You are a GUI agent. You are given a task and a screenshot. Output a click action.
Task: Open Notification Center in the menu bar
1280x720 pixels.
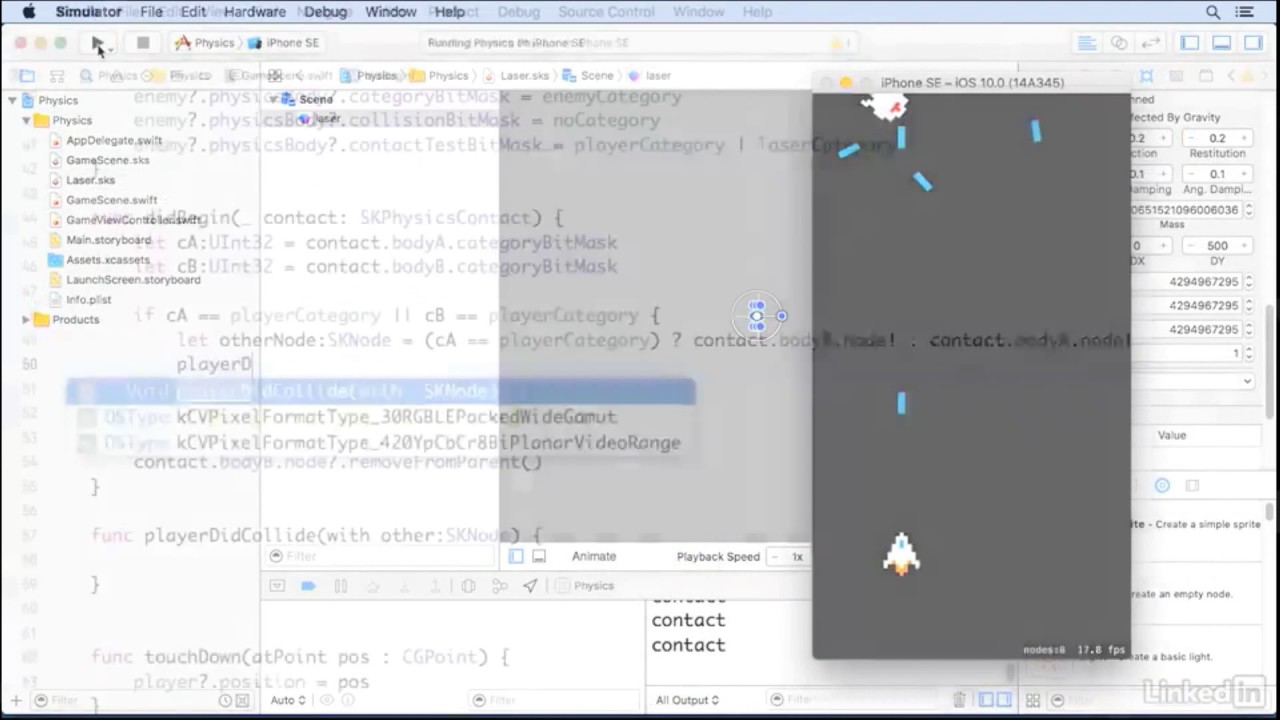[x=1245, y=12]
